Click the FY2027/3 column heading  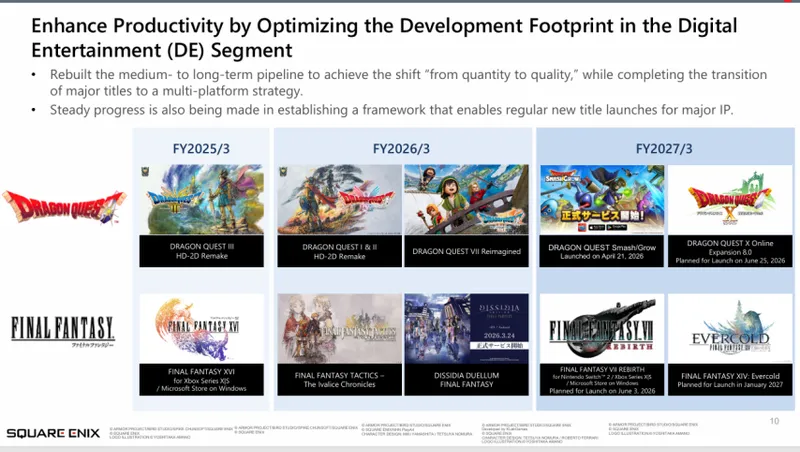pyautogui.click(x=664, y=148)
